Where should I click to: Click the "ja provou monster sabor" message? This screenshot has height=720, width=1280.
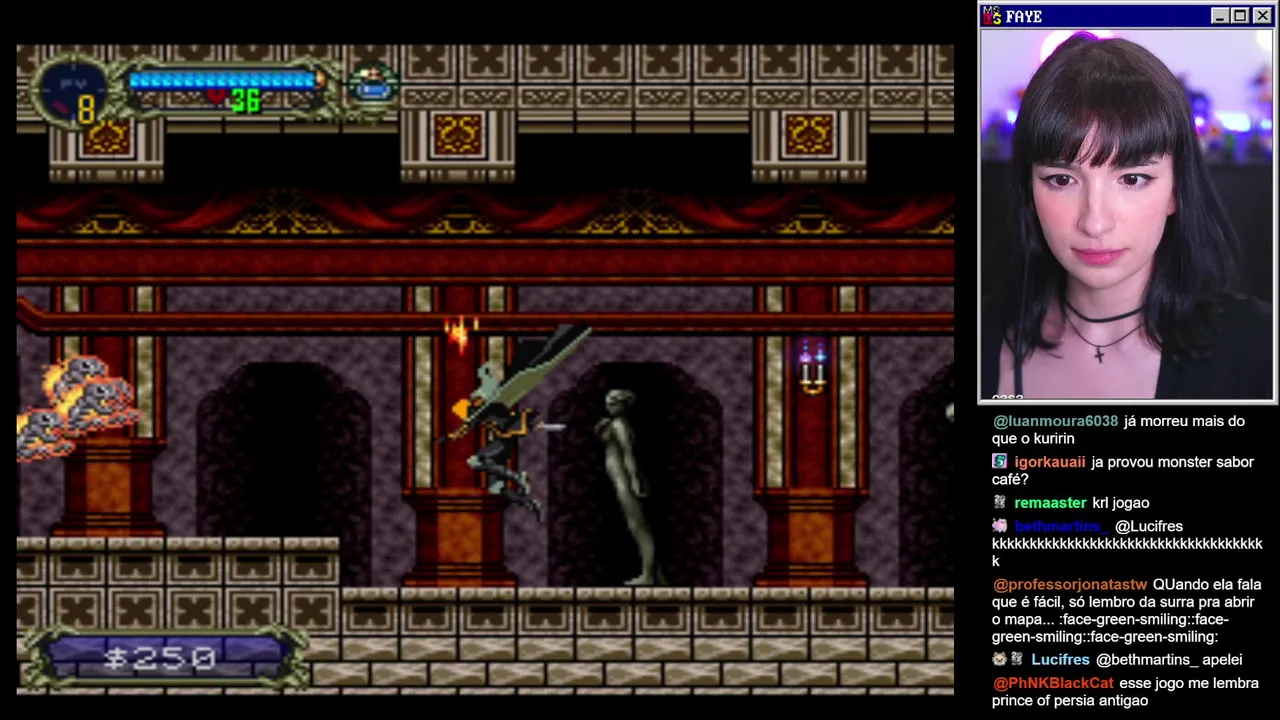(1173, 462)
